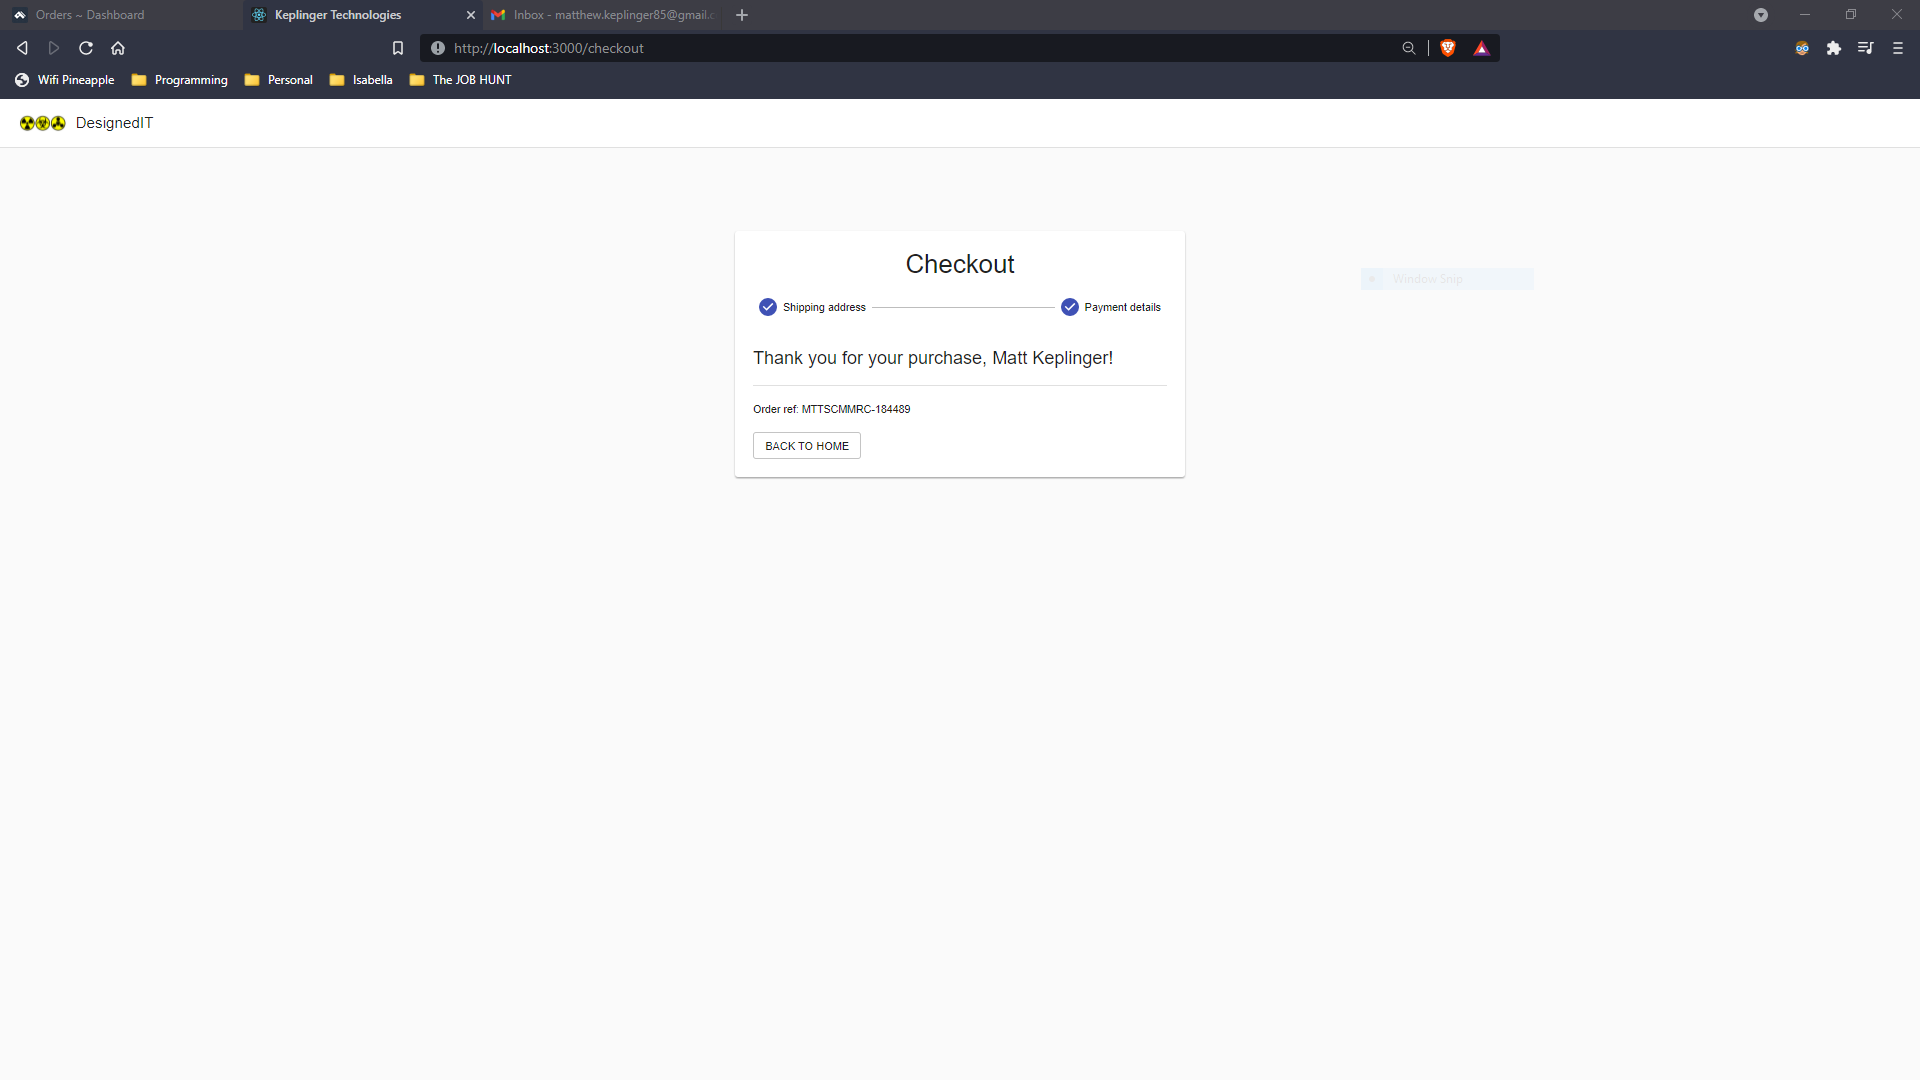This screenshot has height=1080, width=1920.
Task: Click the thank you message text
Action: (933, 358)
